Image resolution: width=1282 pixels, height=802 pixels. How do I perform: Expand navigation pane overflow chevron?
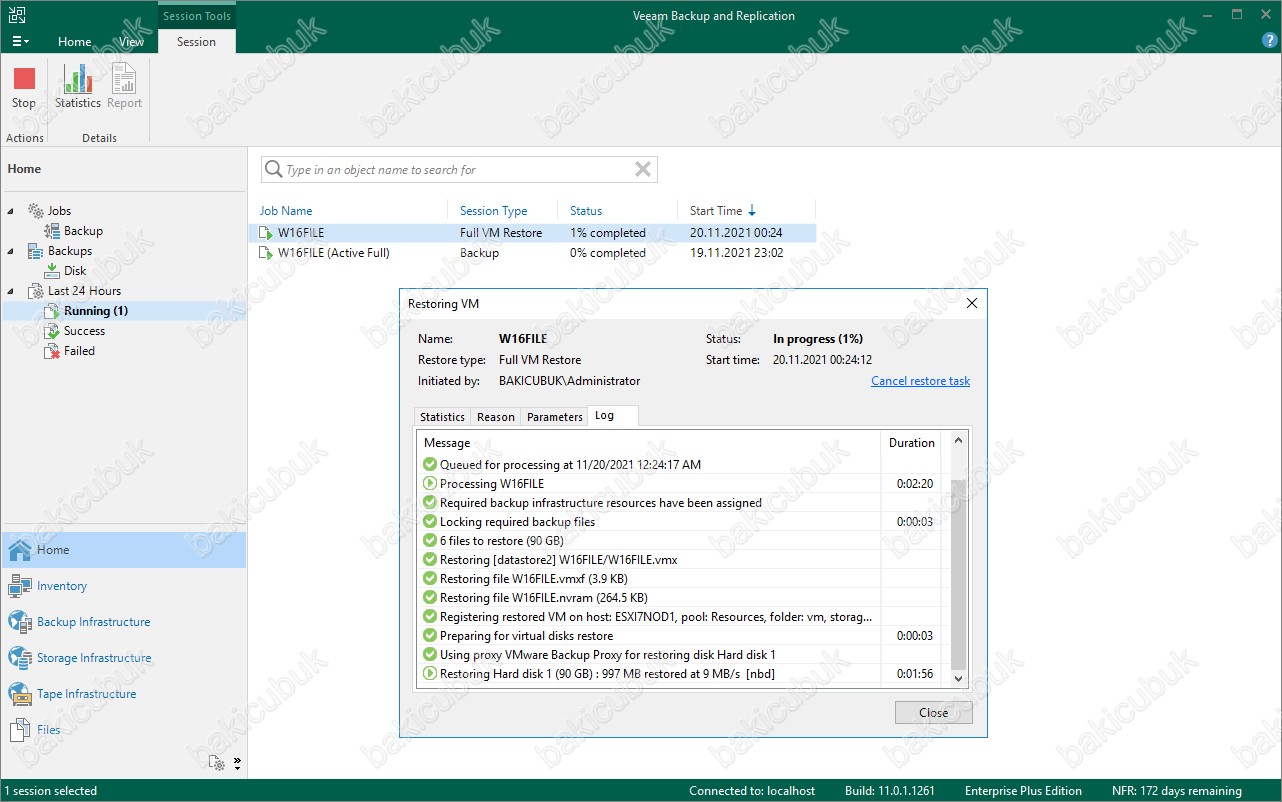click(x=238, y=763)
